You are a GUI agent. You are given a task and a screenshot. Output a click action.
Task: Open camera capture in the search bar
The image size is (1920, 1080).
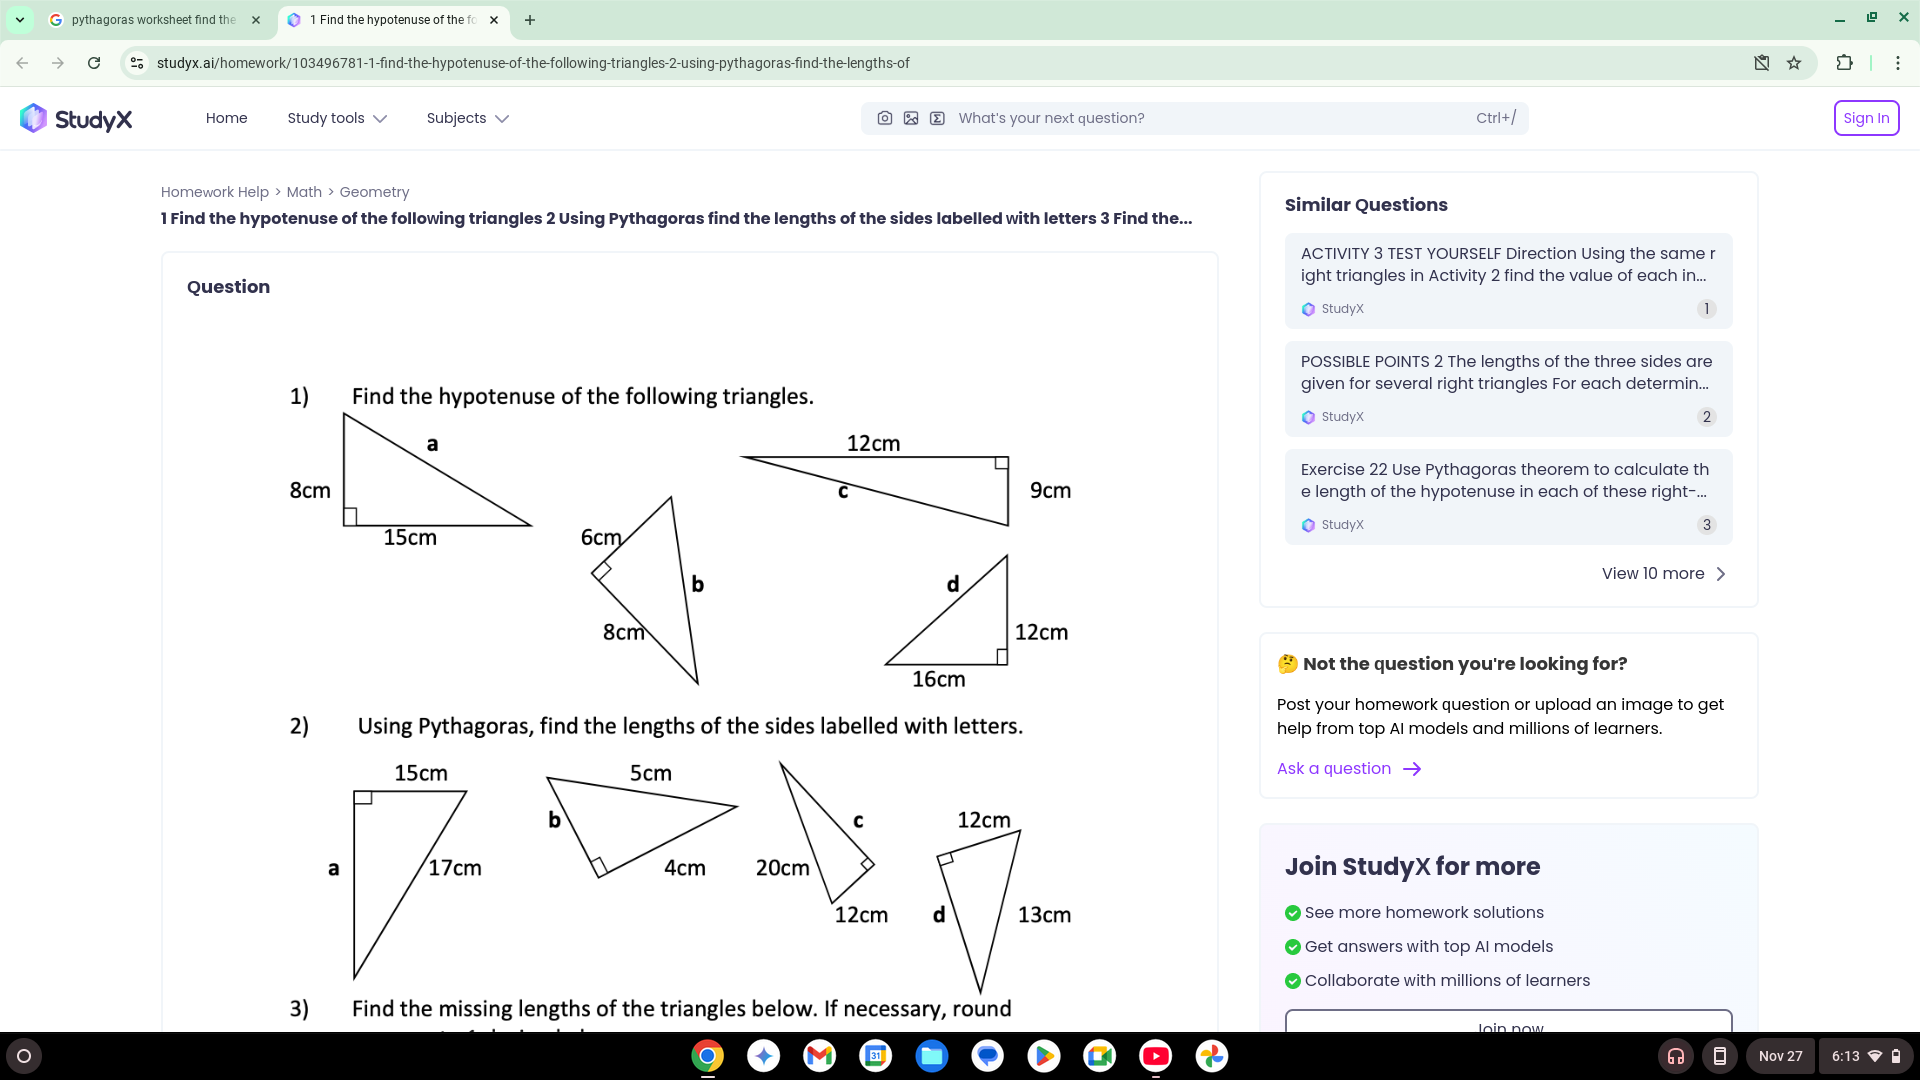click(x=885, y=118)
